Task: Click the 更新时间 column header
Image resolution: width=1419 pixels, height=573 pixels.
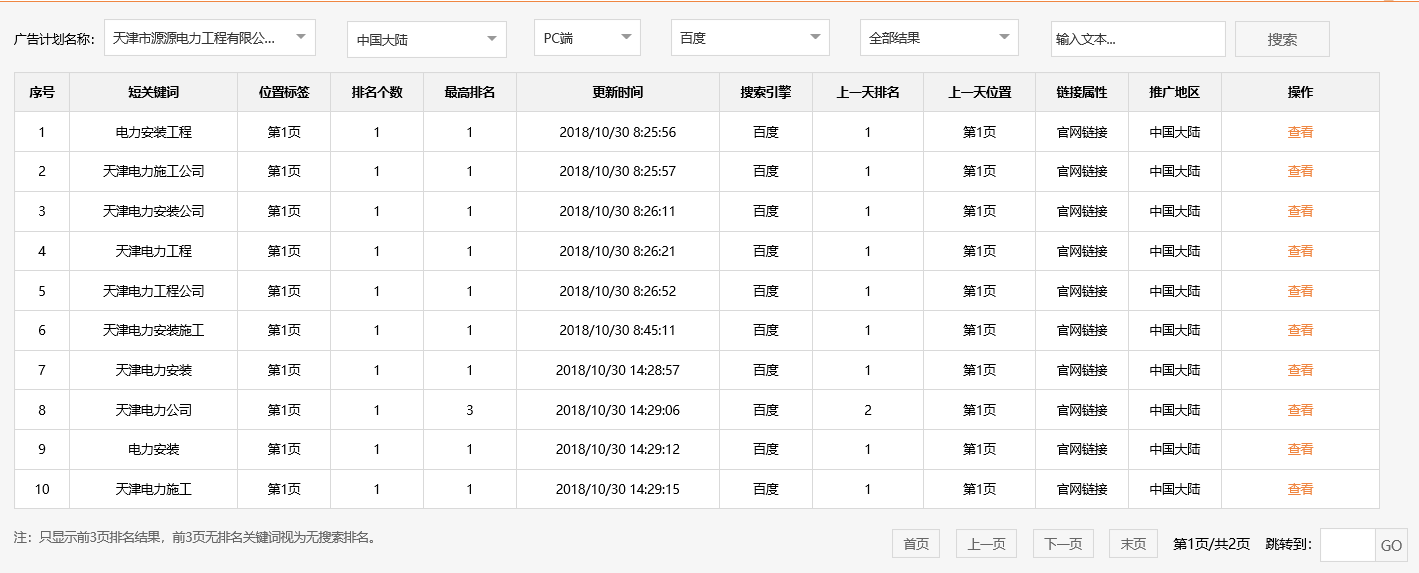Action: coord(618,92)
